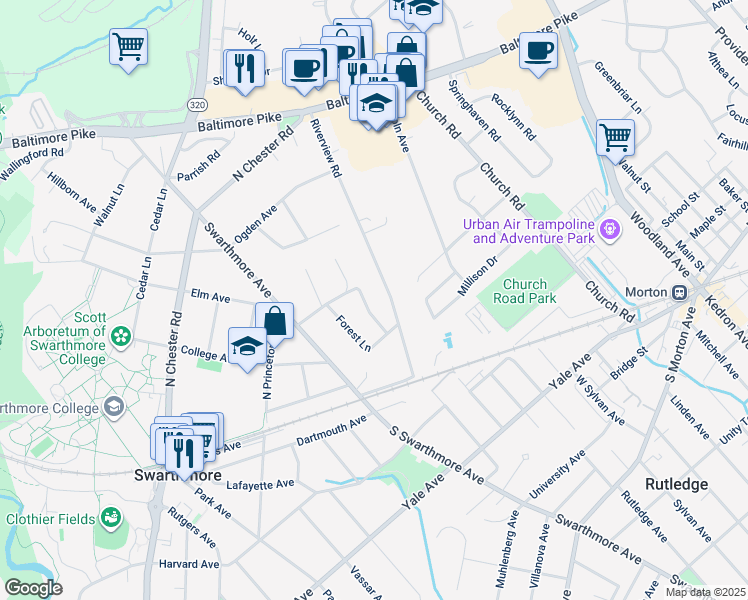The image size is (748, 600).
Task: Click the restaurant marker near Route 320 shield
Action: 245,69
